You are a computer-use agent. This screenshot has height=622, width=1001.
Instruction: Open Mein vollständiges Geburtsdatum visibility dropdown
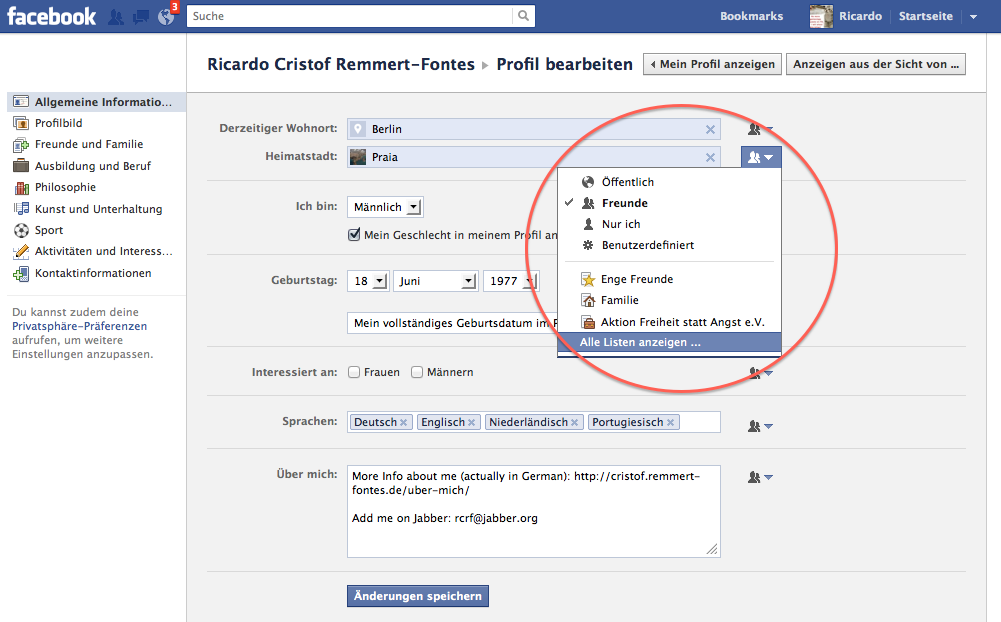pyautogui.click(x=453, y=323)
